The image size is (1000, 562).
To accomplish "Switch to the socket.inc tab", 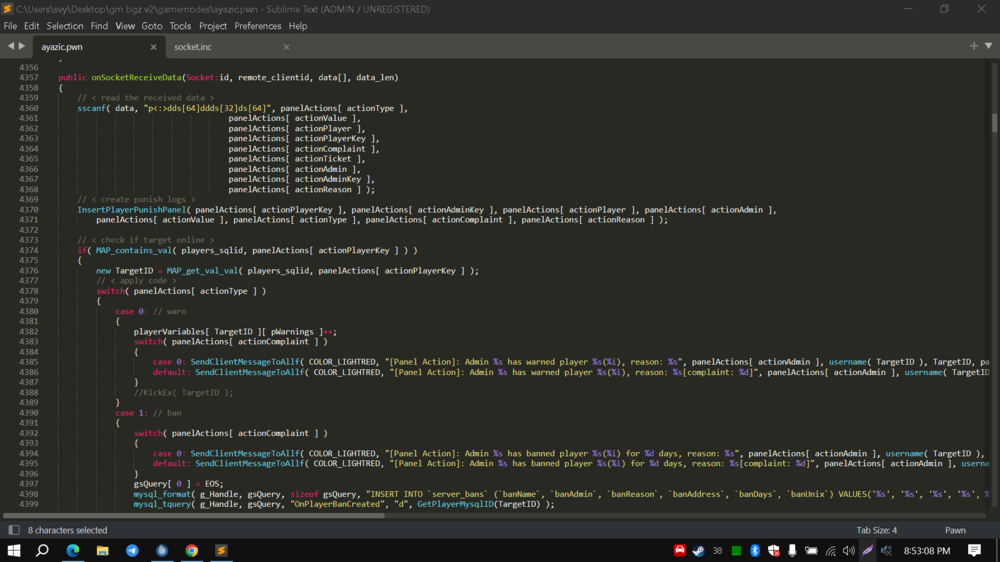I will 193,47.
